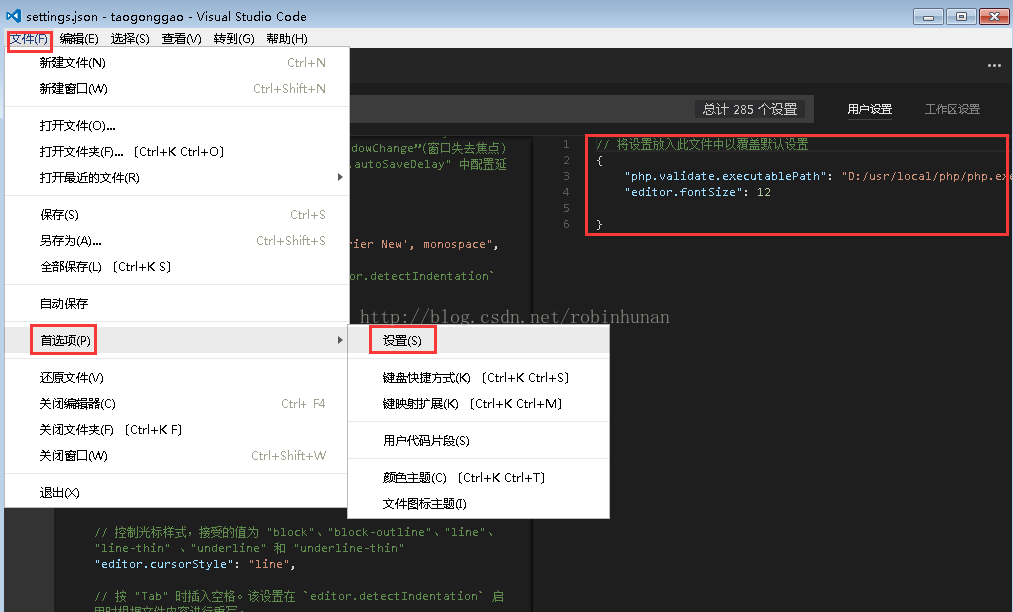Choose 文件图标主题(I) file icon theme
The height and width of the screenshot is (612, 1013).
pos(424,504)
